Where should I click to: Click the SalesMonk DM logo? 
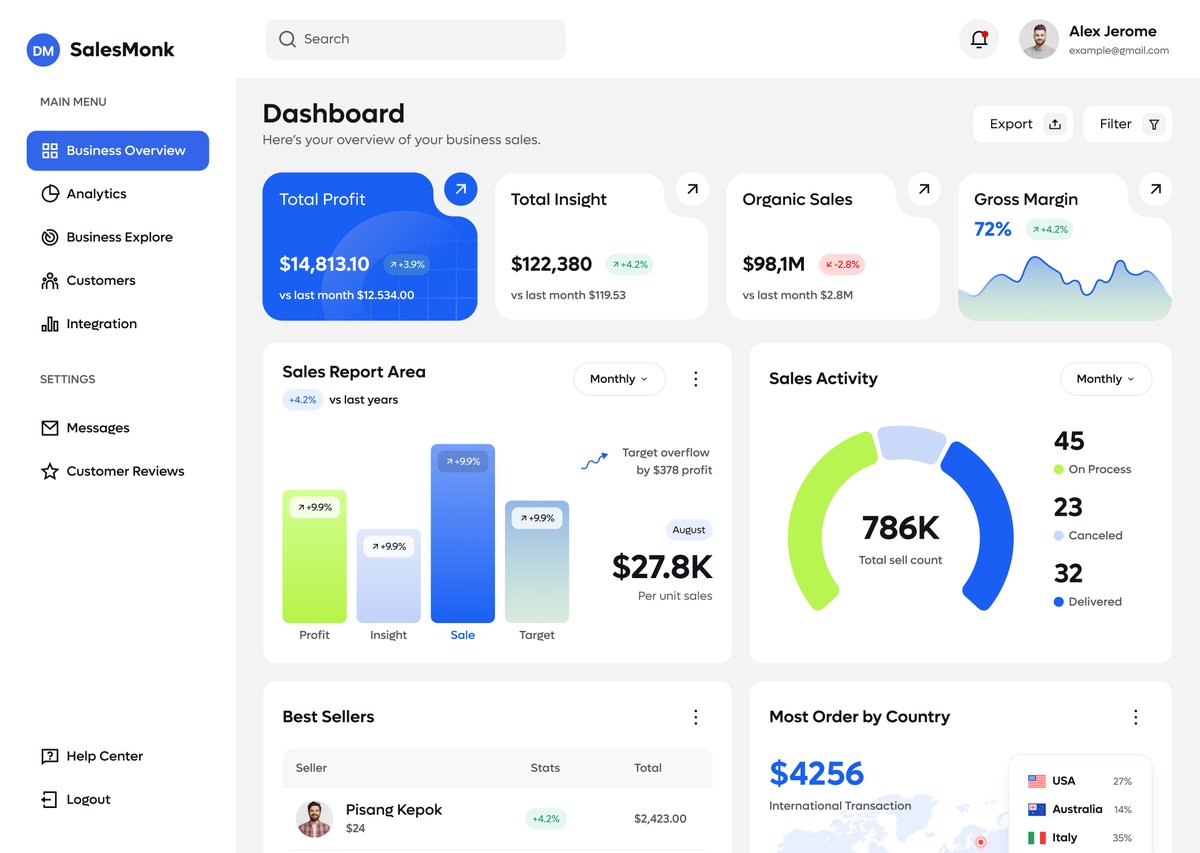click(41, 49)
